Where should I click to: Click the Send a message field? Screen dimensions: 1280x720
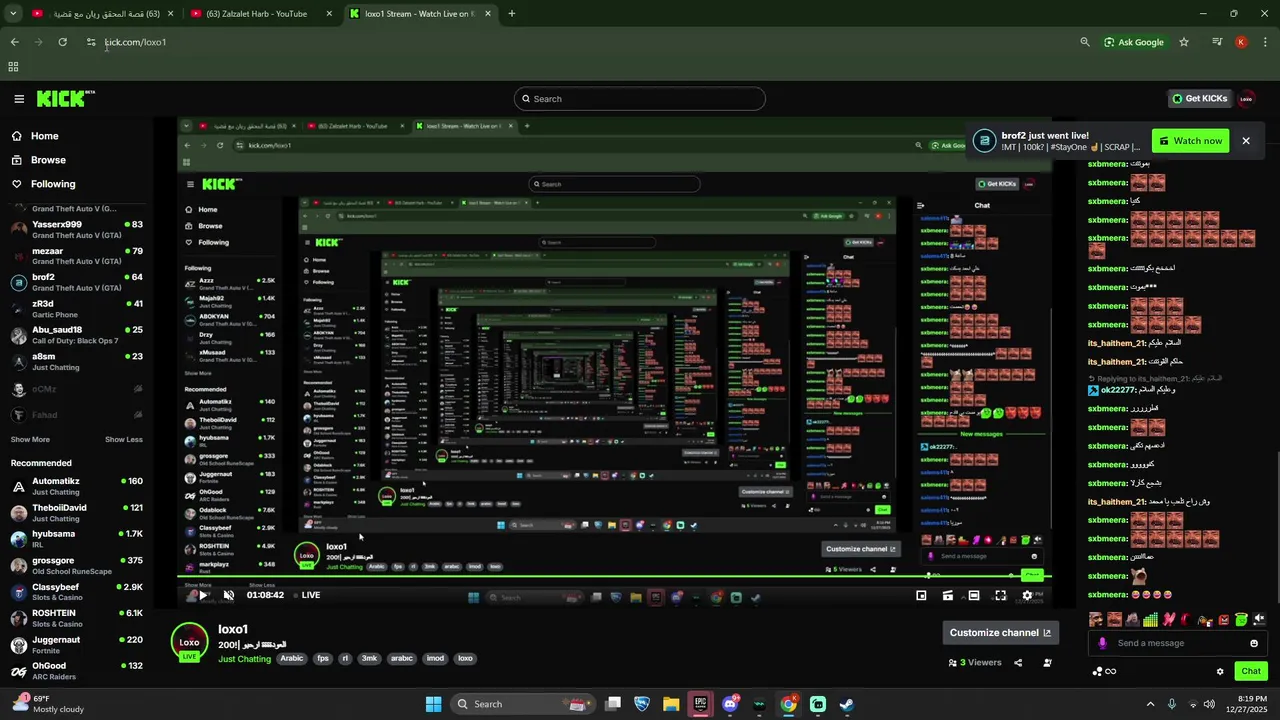coord(1180,643)
